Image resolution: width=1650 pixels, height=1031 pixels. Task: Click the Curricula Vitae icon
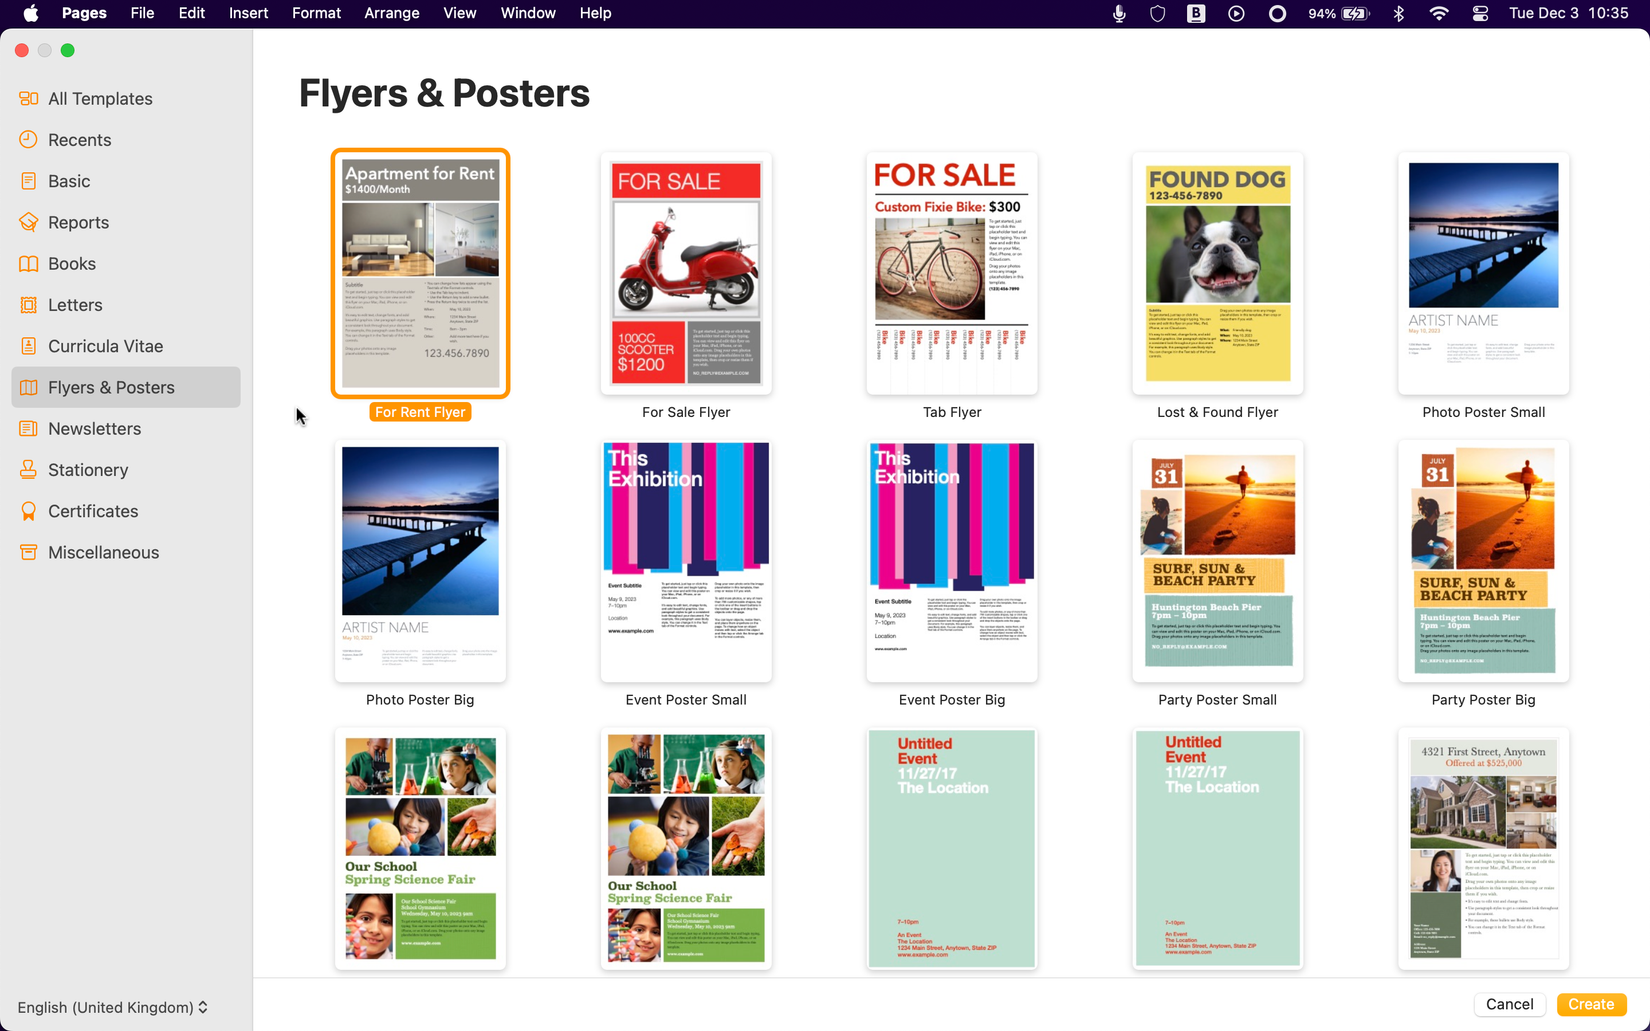[x=28, y=346]
